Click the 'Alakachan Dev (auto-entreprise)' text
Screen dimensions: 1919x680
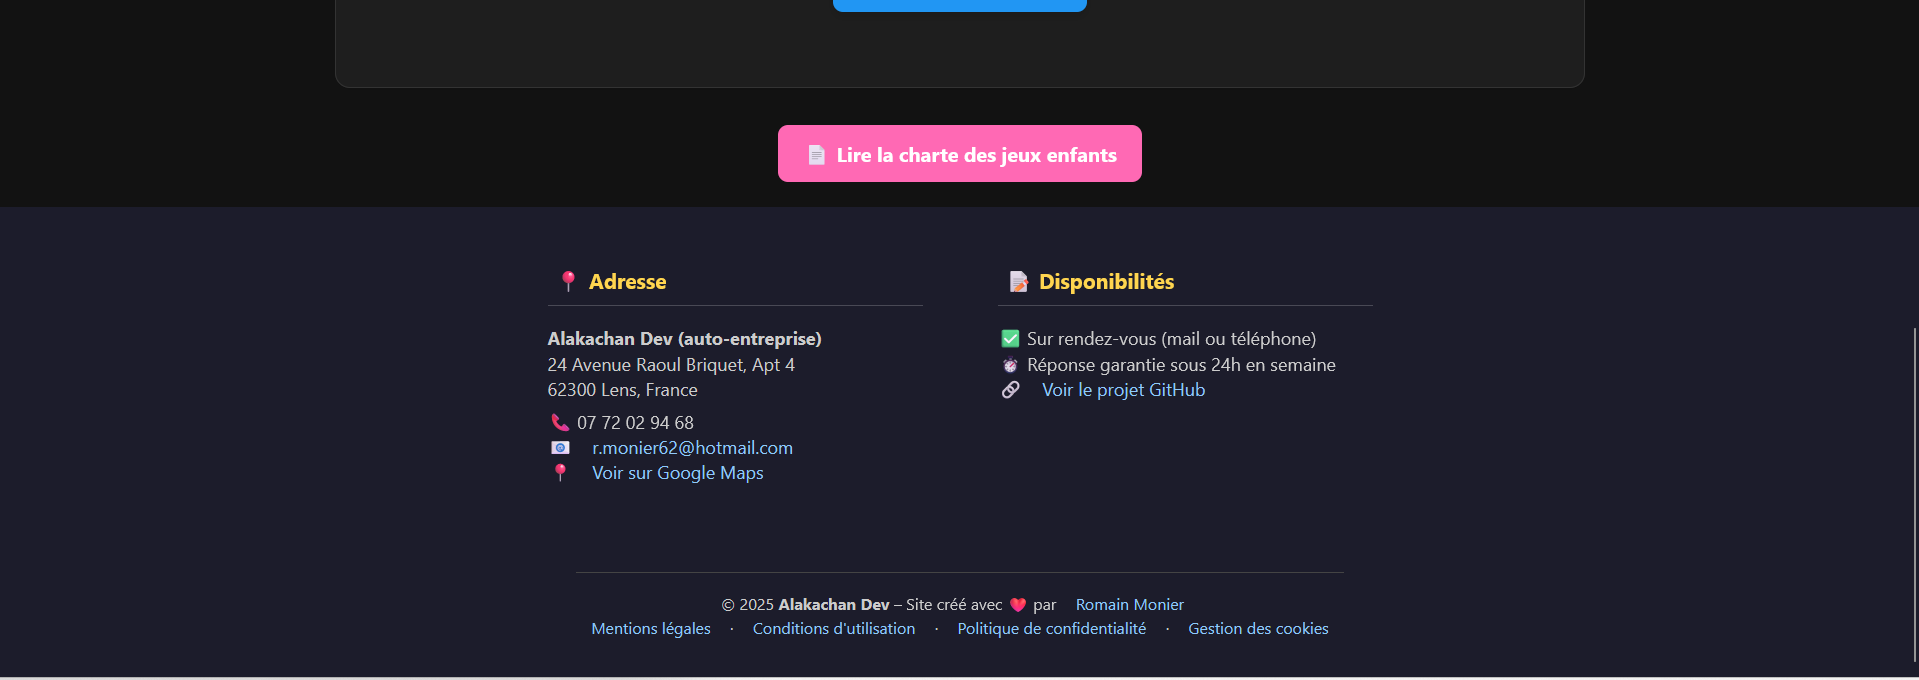pyautogui.click(x=684, y=339)
